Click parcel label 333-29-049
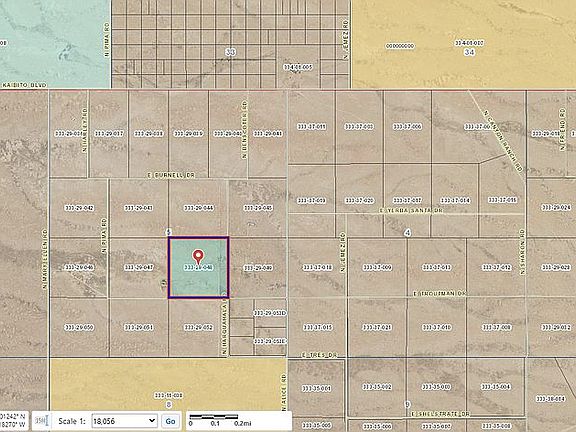The width and height of the screenshot is (576, 432). (258, 268)
